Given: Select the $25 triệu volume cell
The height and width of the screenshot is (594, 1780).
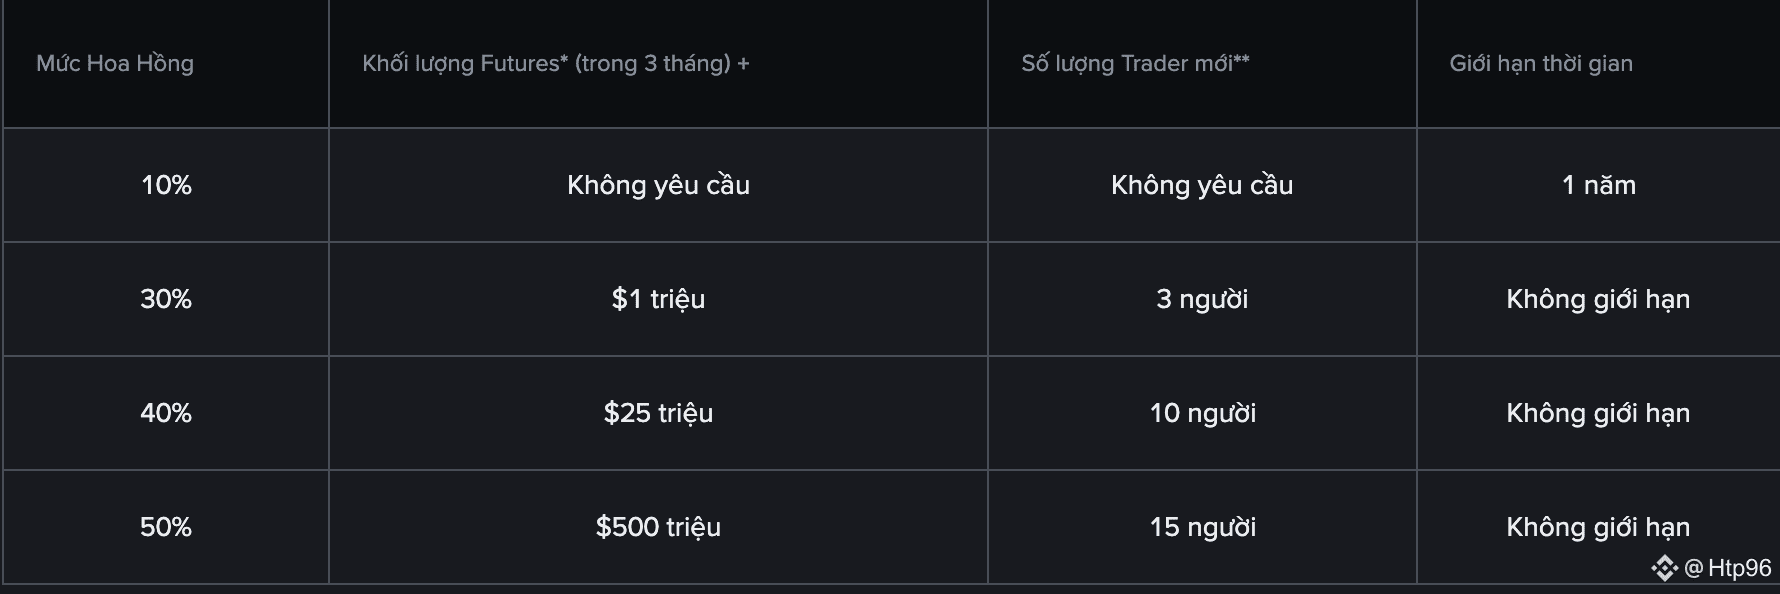Looking at the screenshot, I should pyautogui.click(x=658, y=413).
